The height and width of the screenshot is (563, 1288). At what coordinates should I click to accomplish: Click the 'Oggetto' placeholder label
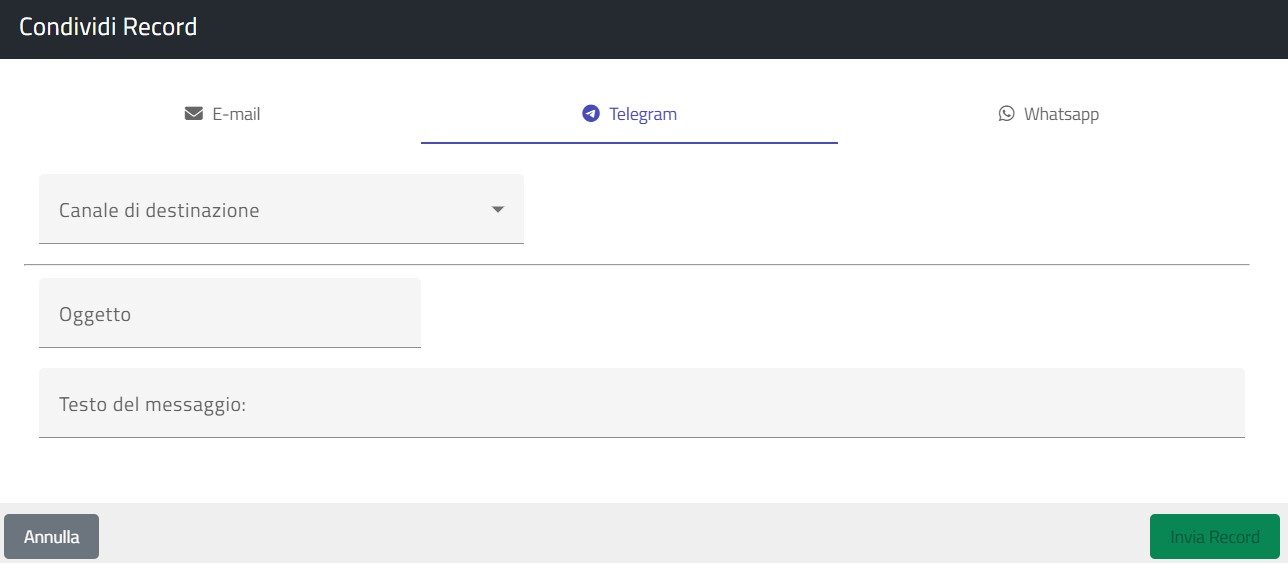tap(95, 314)
